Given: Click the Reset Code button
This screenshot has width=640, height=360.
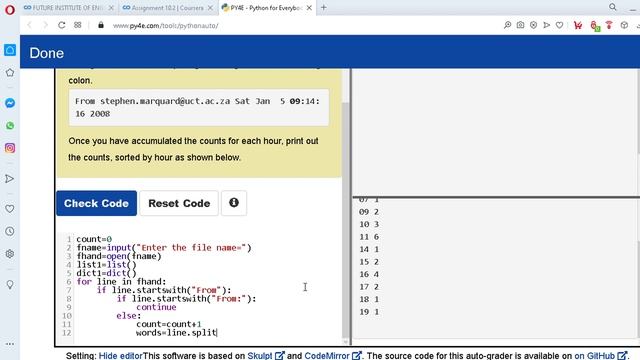Looking at the screenshot, I should 179,203.
